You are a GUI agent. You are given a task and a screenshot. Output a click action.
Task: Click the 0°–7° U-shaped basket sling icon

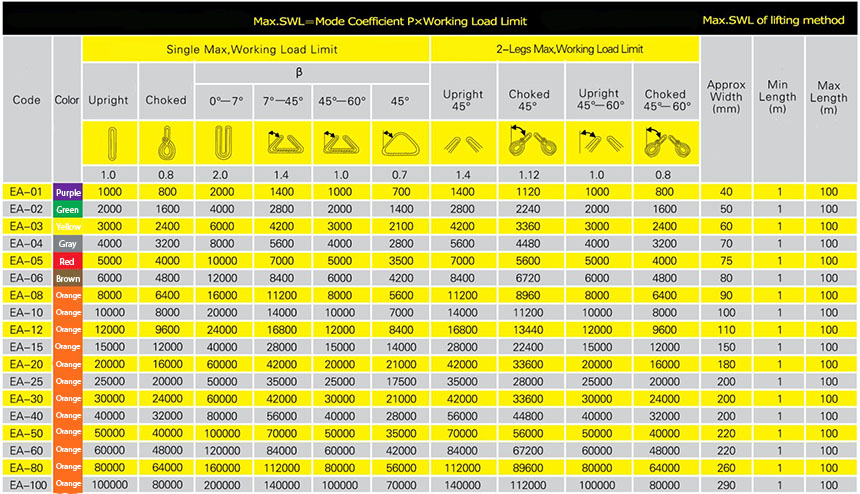pos(224,144)
